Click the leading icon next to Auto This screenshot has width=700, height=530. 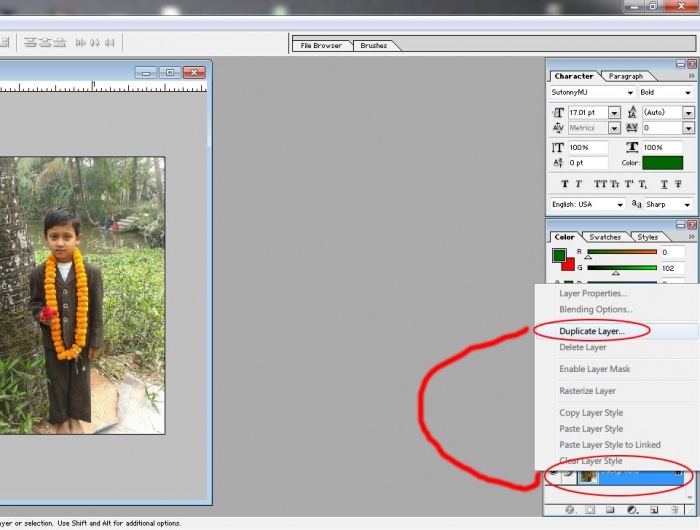(632, 112)
